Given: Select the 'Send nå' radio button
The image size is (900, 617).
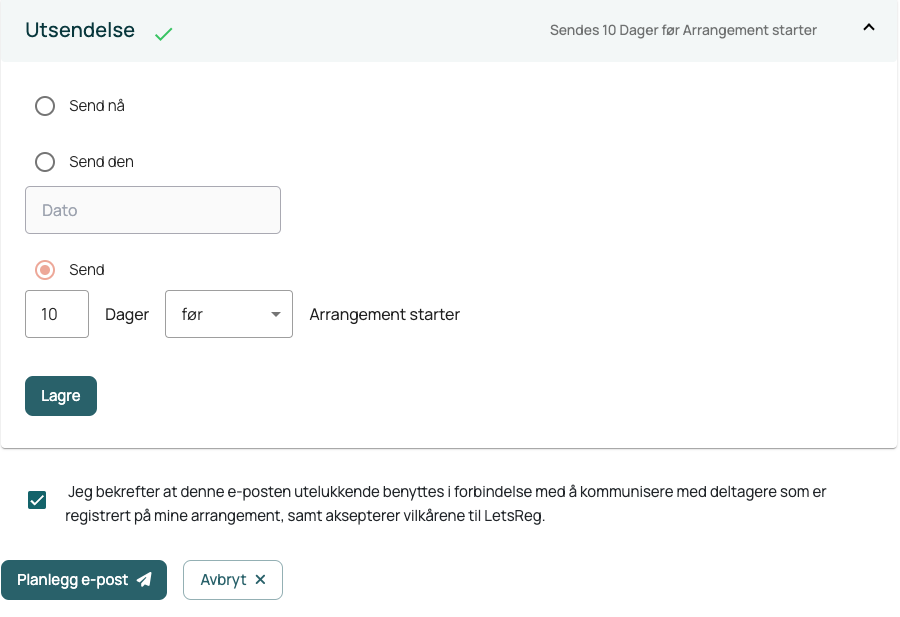Looking at the screenshot, I should pos(45,106).
